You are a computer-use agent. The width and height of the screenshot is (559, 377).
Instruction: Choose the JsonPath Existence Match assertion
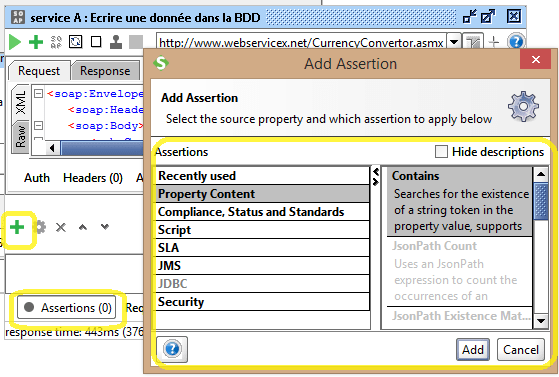click(460, 317)
